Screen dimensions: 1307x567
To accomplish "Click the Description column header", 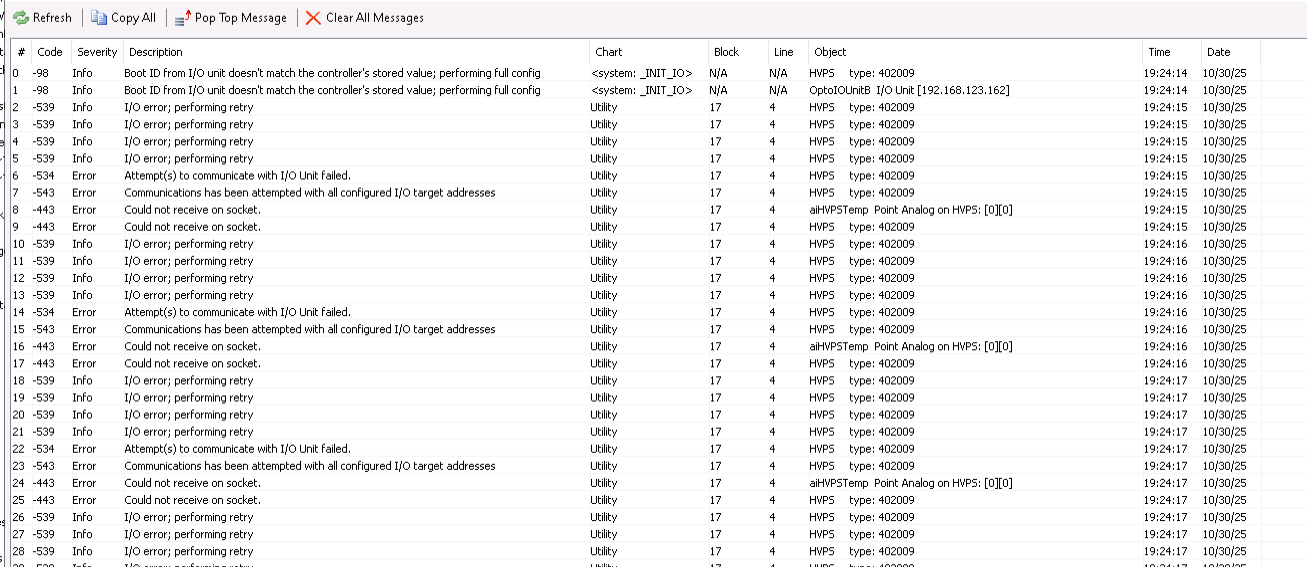I will [156, 52].
